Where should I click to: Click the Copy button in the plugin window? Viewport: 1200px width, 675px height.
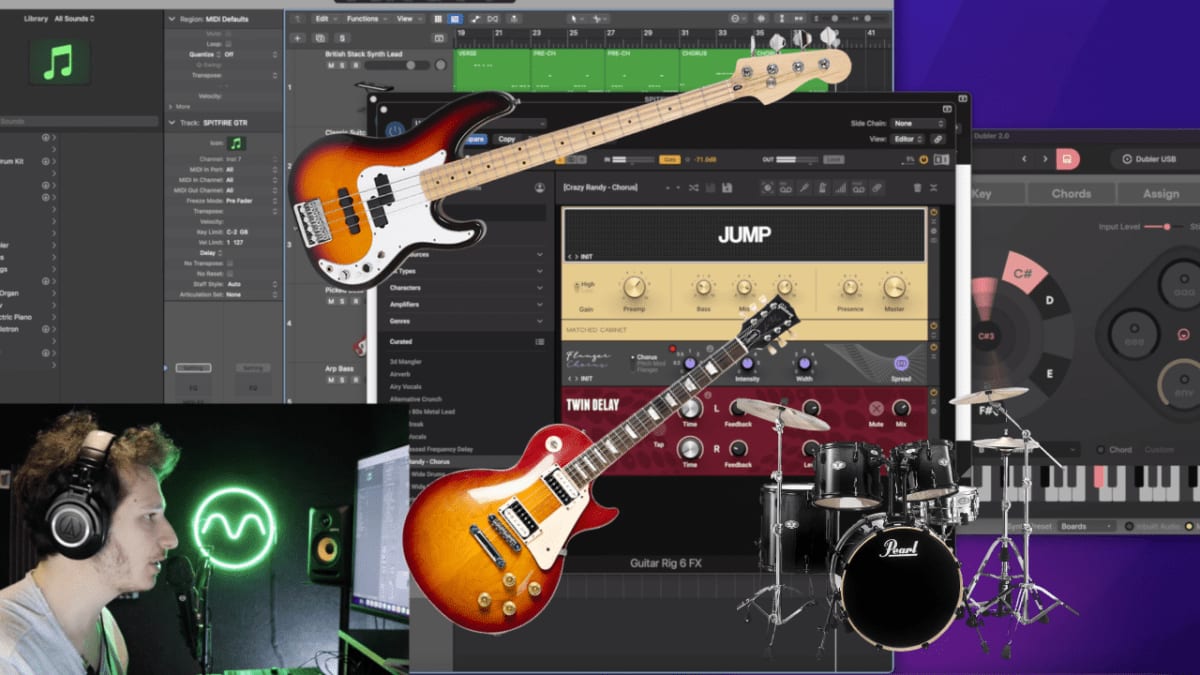[x=507, y=139]
